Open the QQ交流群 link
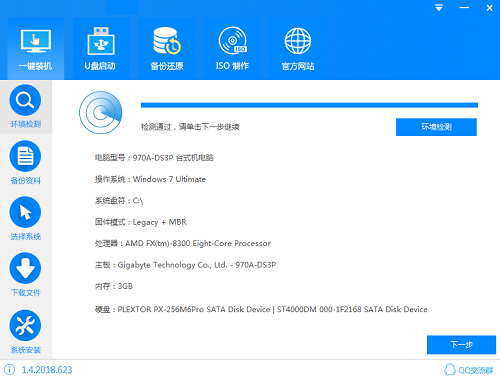 (468, 370)
